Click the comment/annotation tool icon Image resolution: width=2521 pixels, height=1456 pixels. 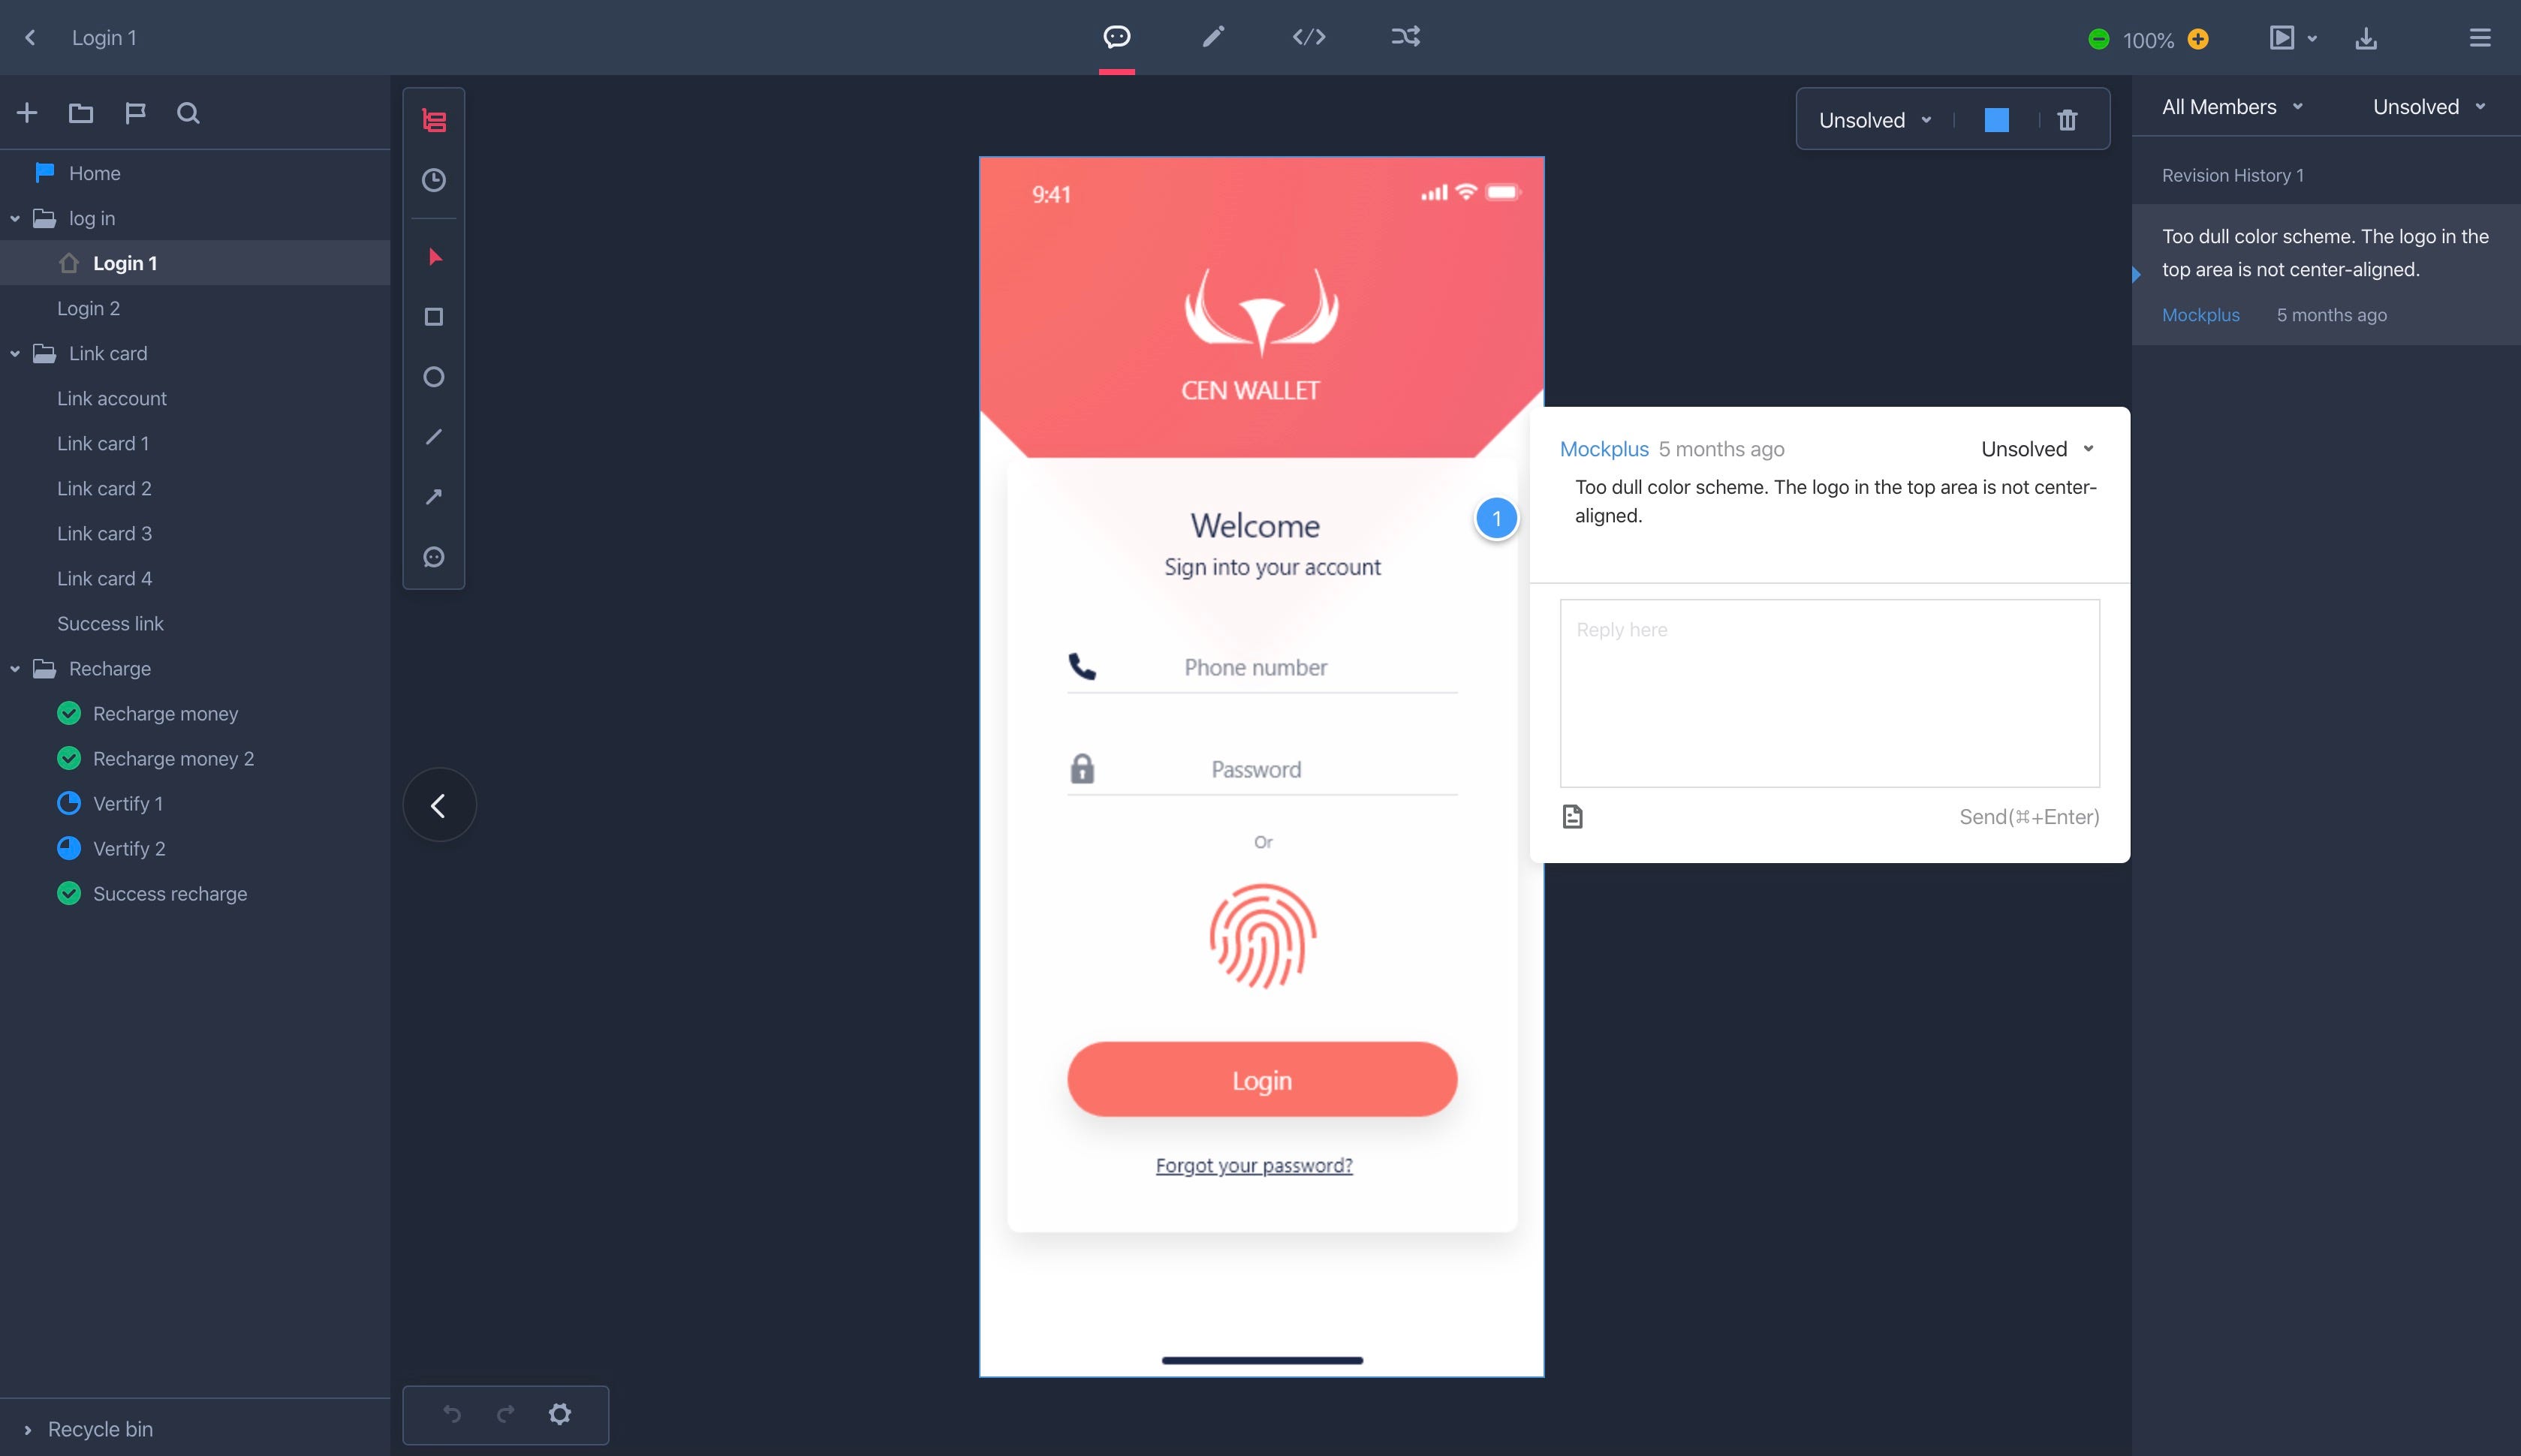[1116, 36]
